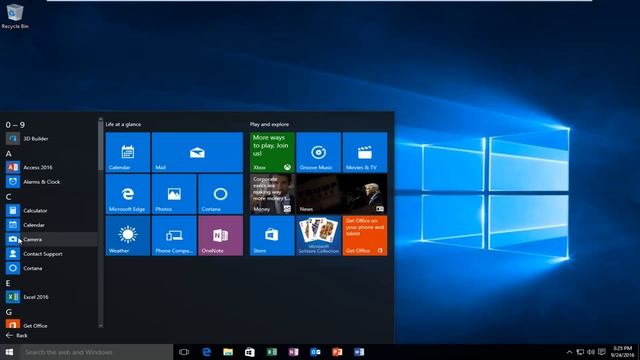Click the Play and explore group title

point(269,124)
